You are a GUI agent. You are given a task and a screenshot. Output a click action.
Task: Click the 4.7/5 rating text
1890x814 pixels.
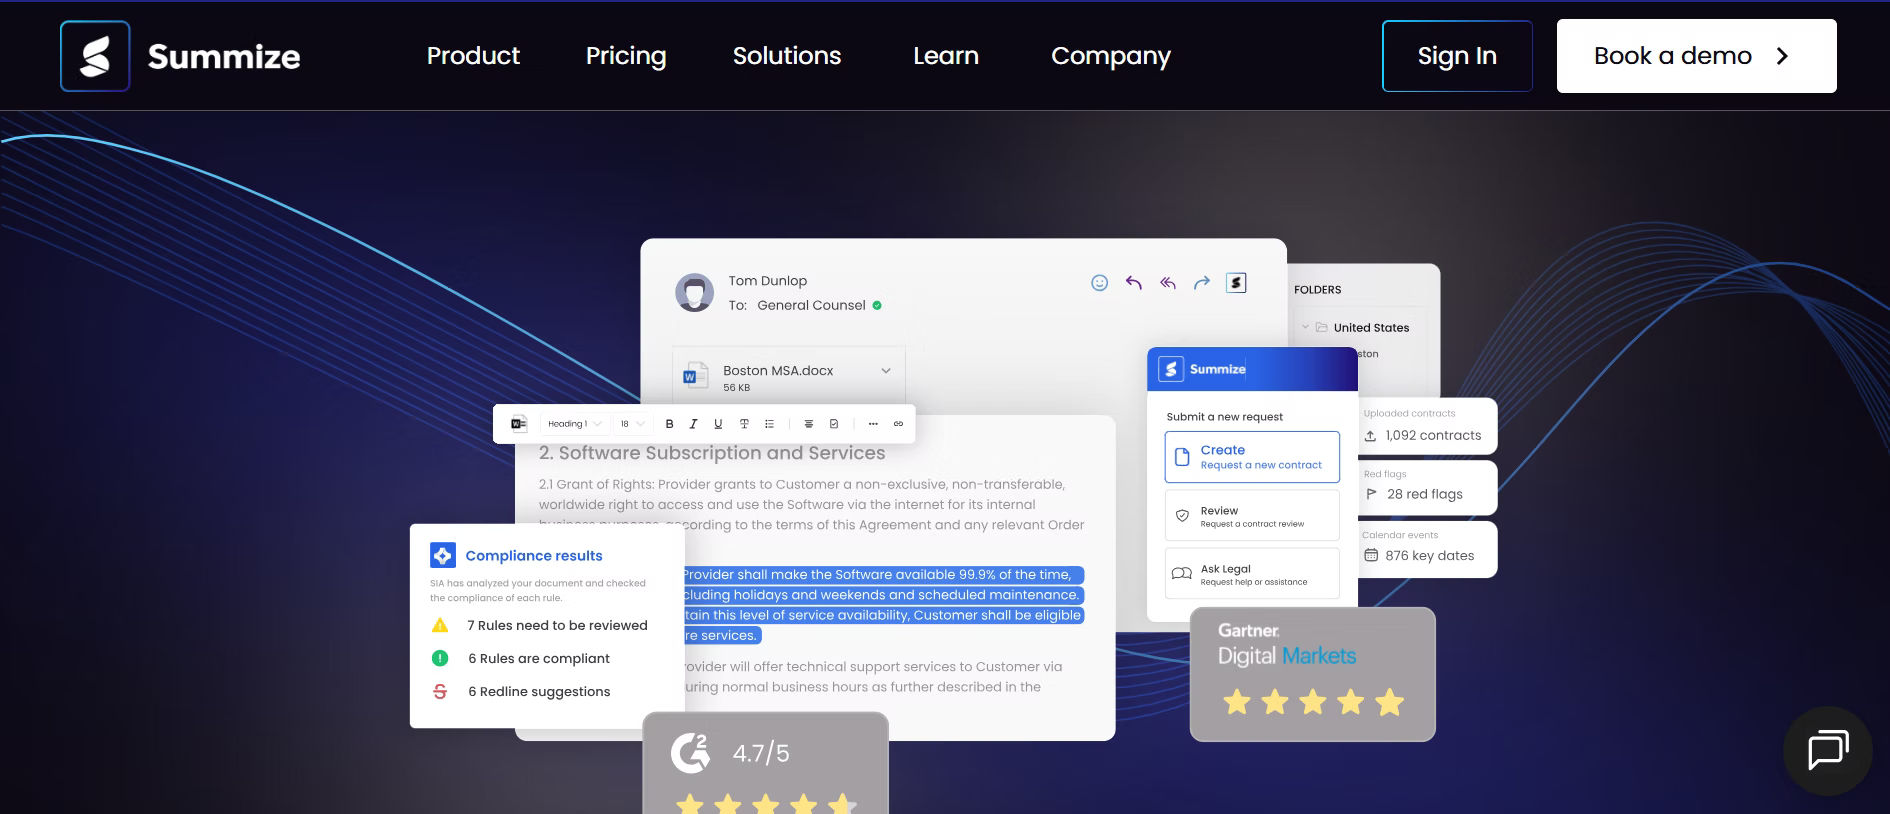coord(761,753)
